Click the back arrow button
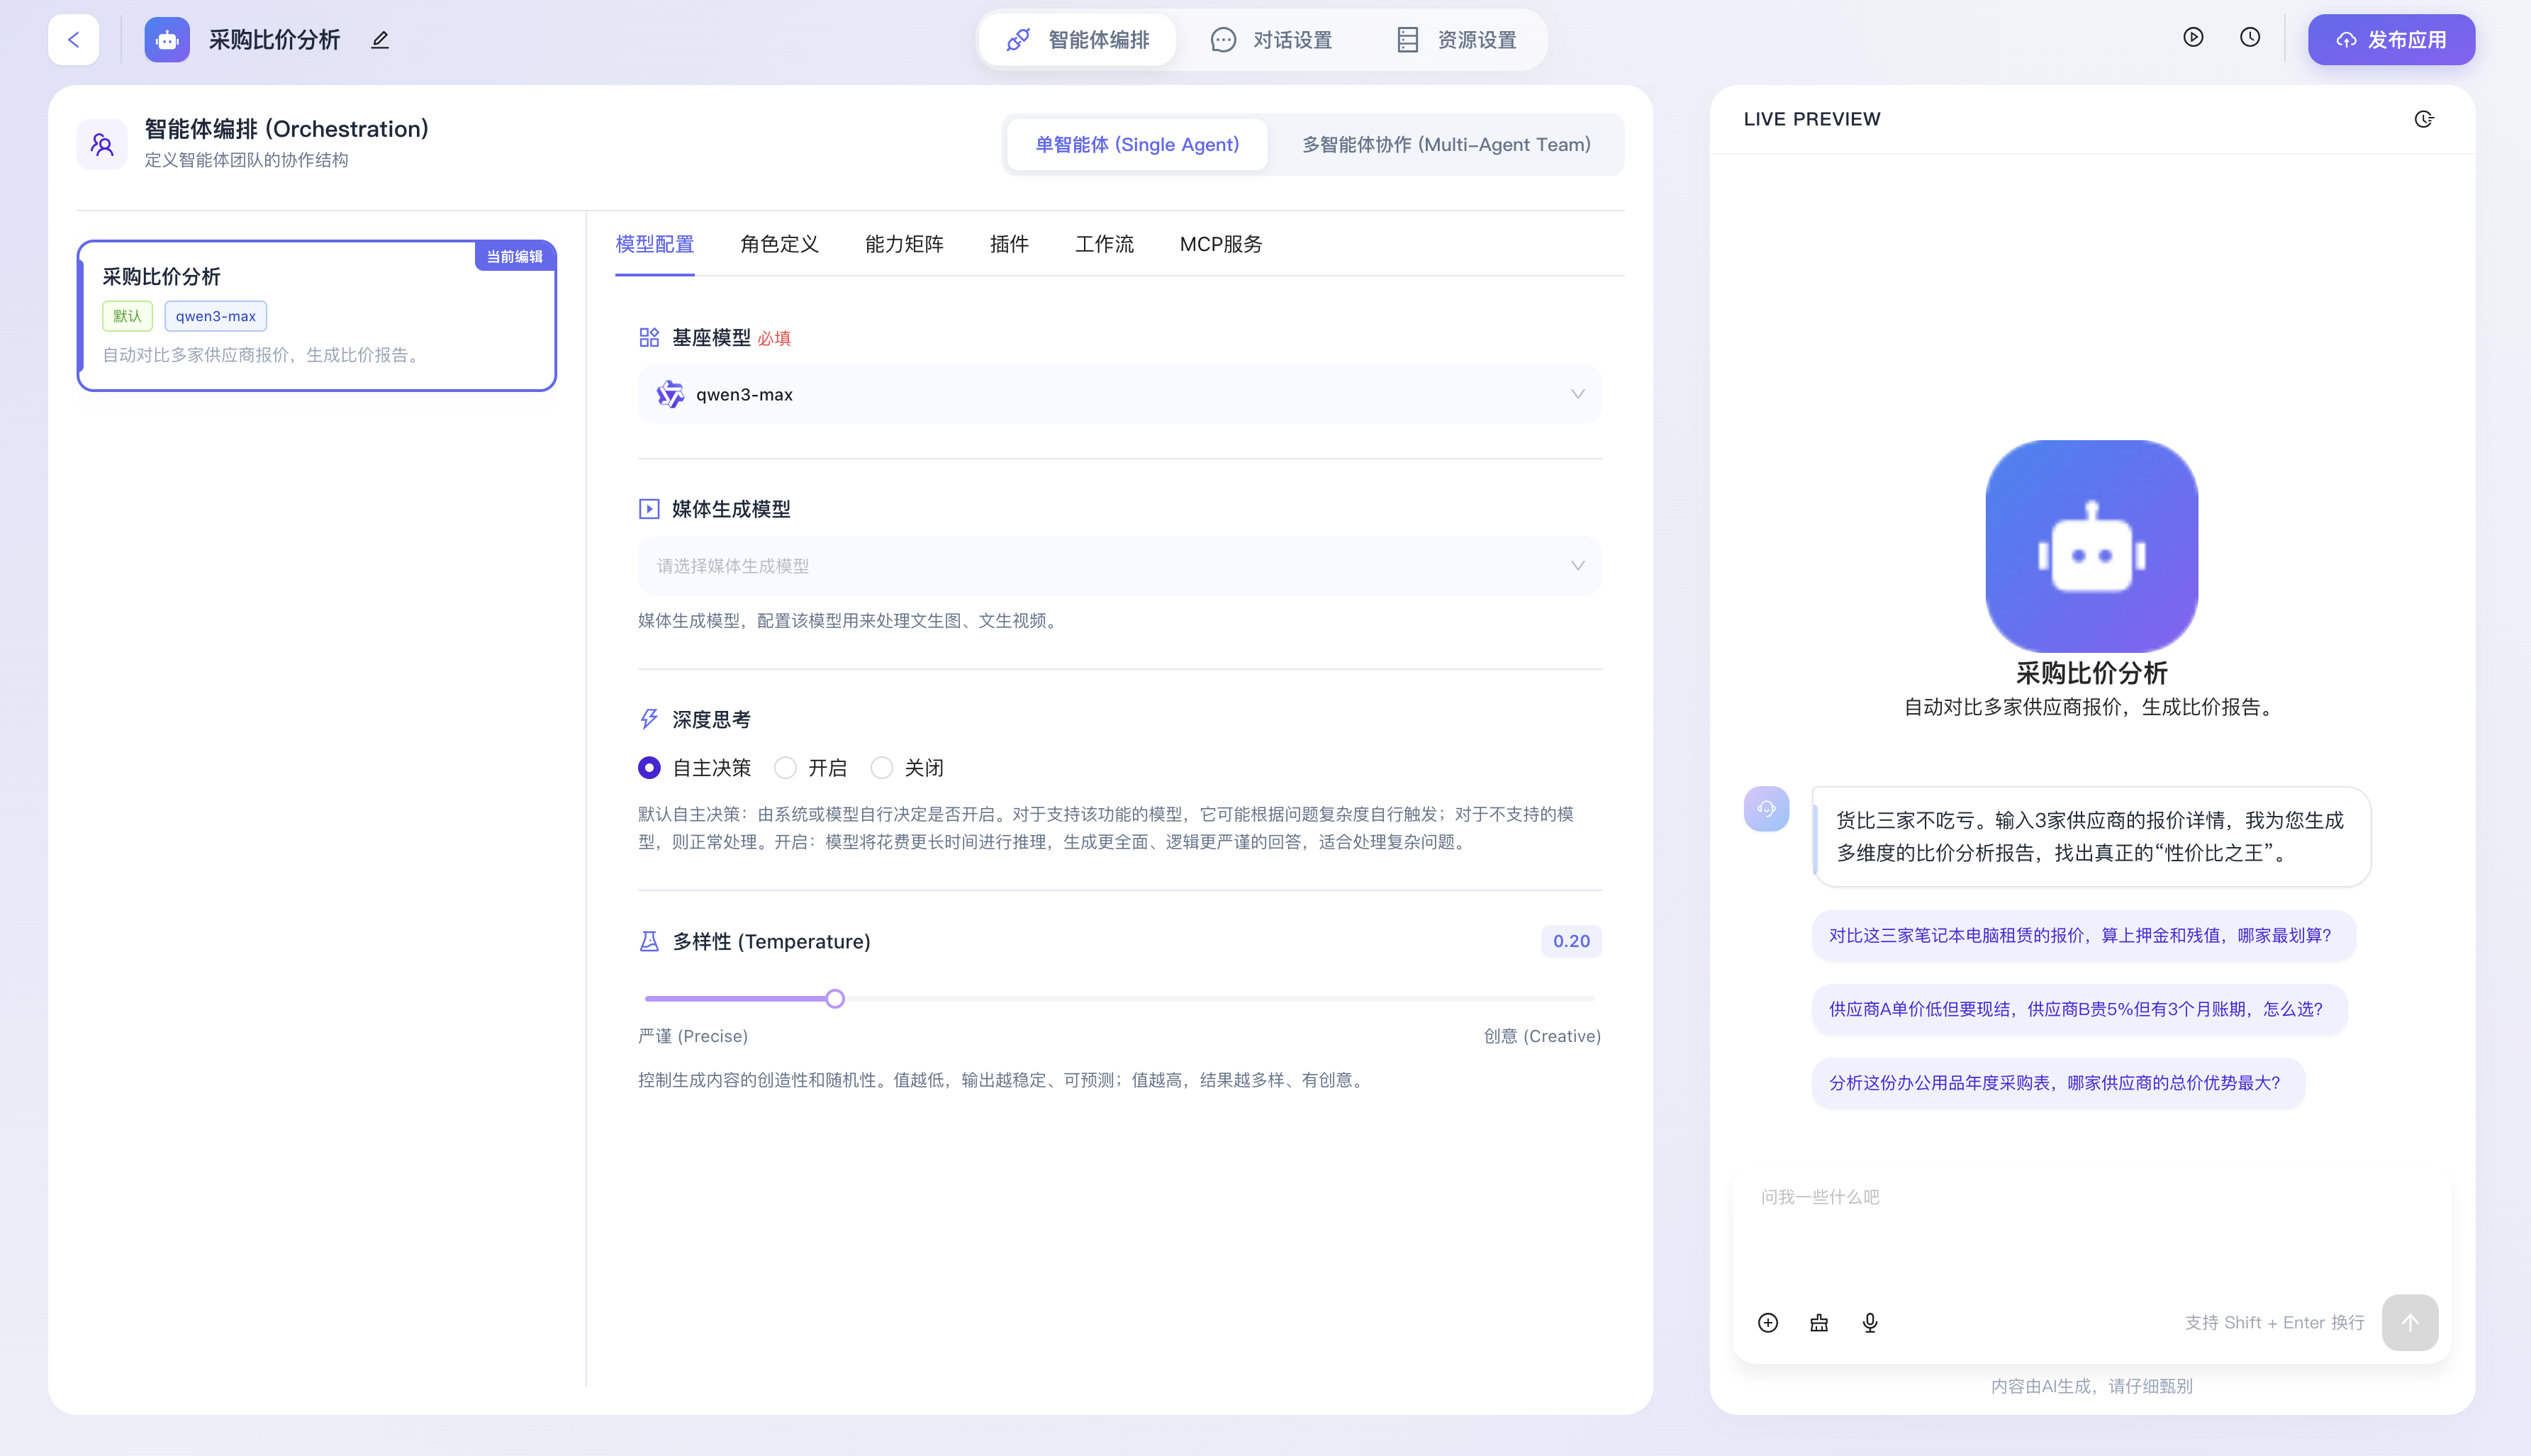The width and height of the screenshot is (2531, 1456). (x=73, y=40)
